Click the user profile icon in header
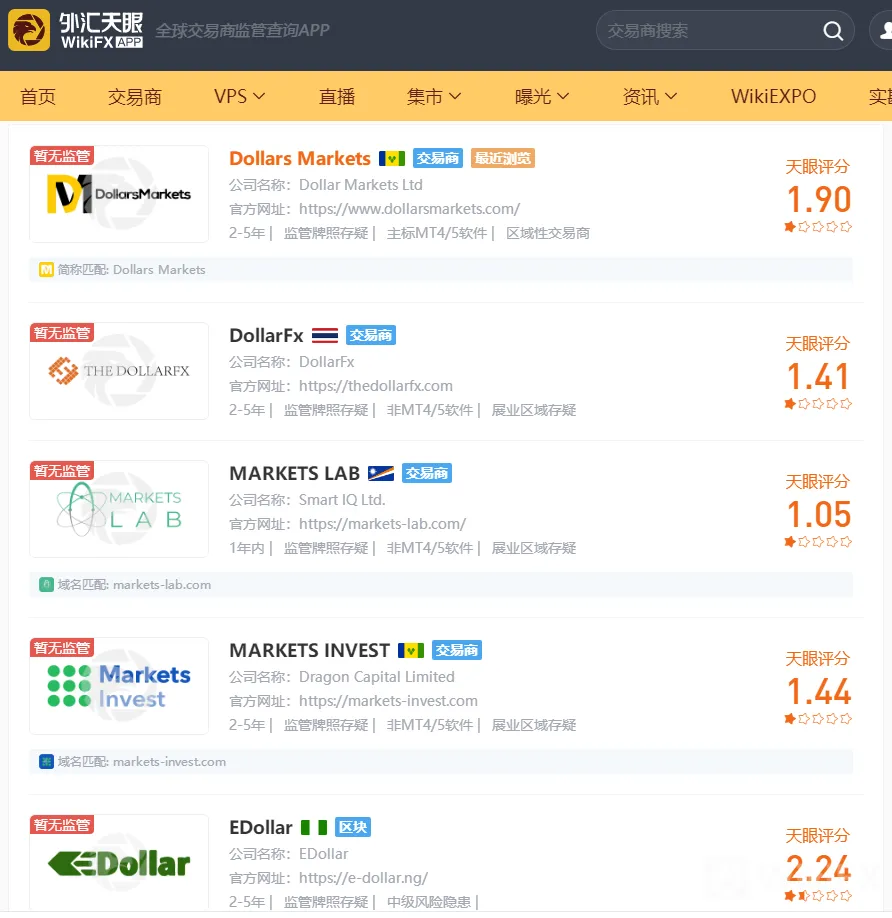 point(884,30)
